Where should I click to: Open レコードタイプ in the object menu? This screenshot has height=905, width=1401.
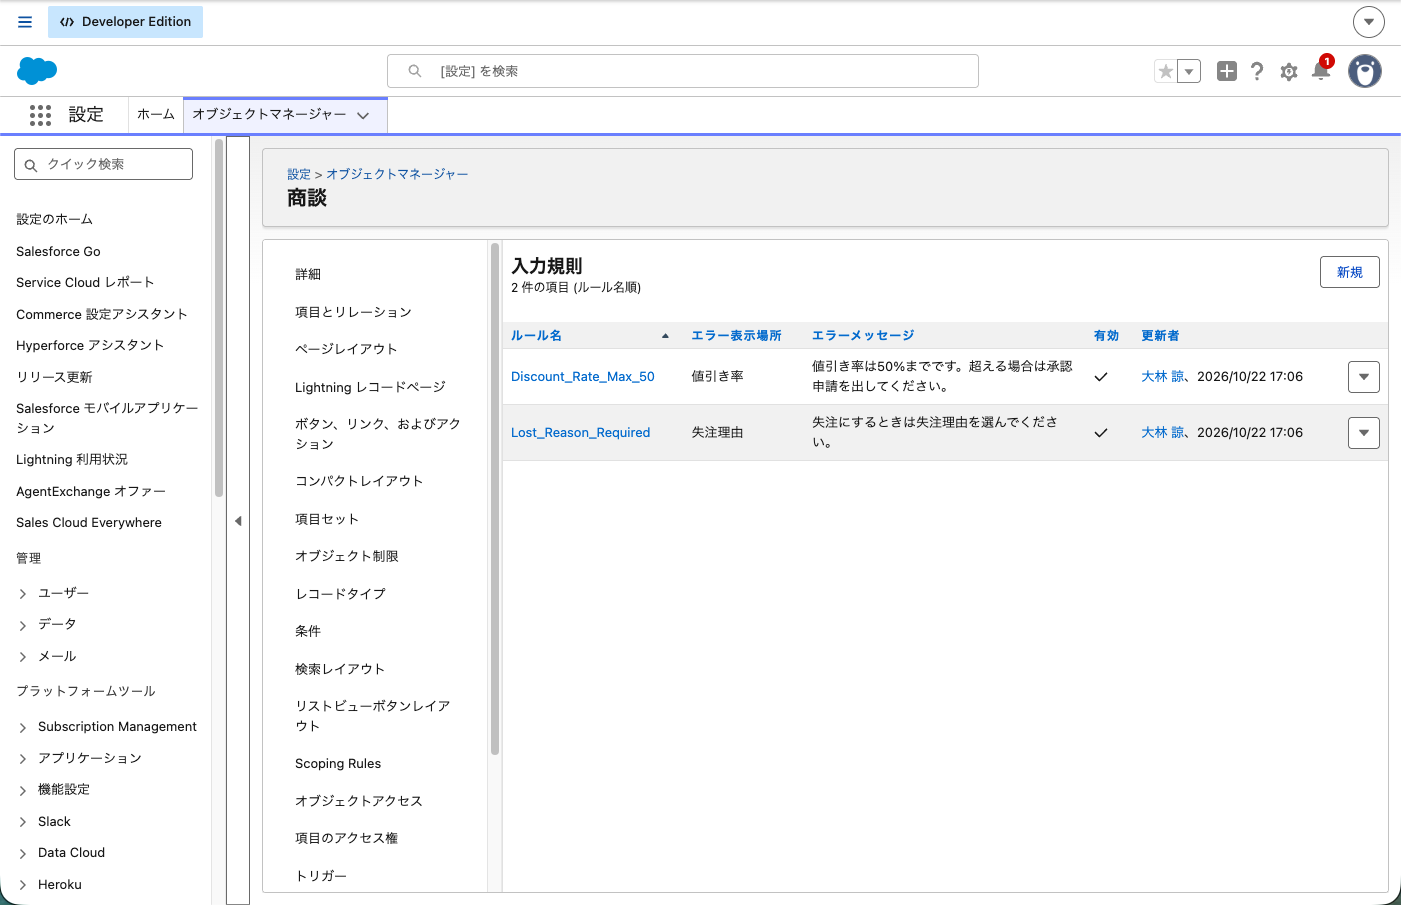click(x=340, y=594)
